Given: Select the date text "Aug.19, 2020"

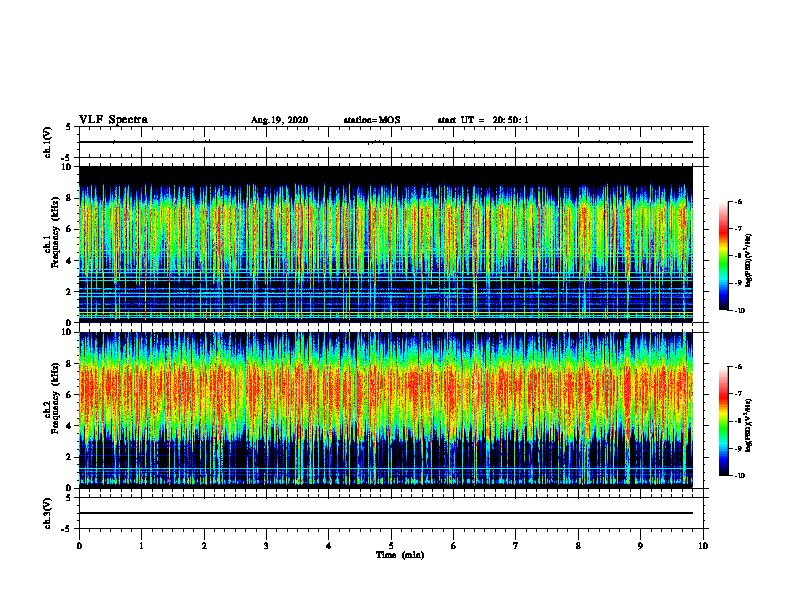Looking at the screenshot, I should click(x=279, y=120).
